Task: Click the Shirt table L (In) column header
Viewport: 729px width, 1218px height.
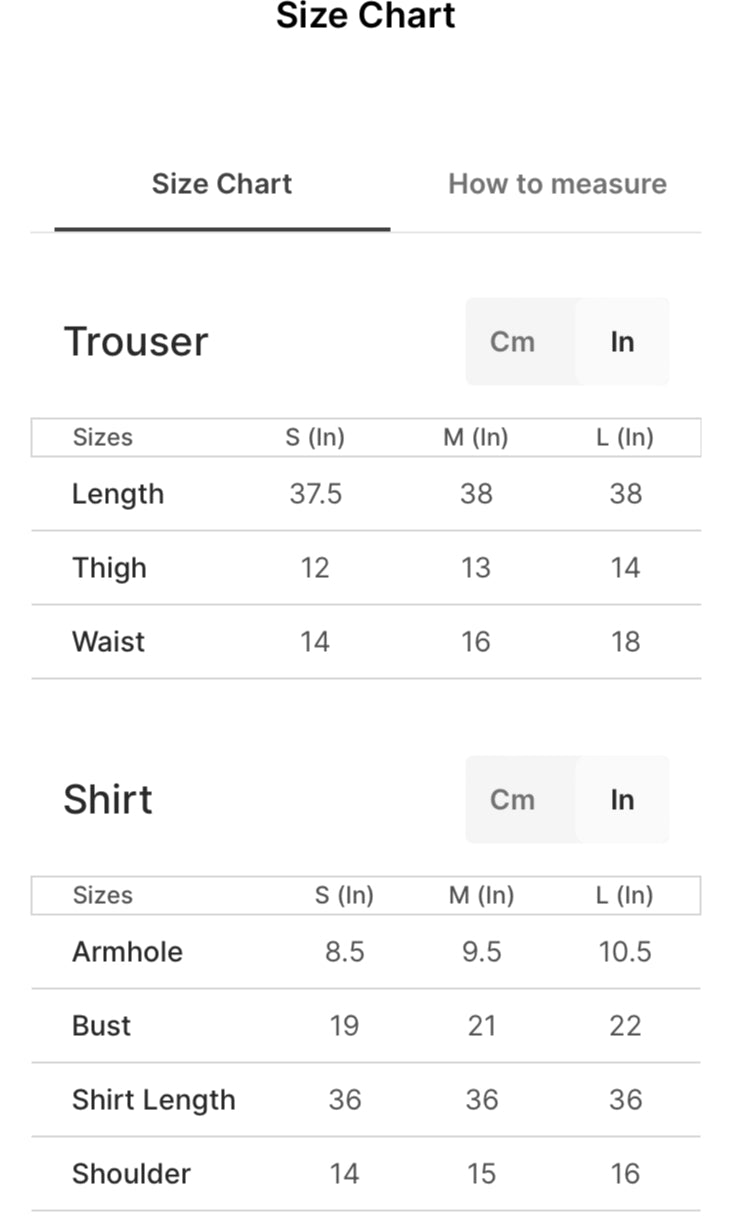Action: (x=625, y=895)
